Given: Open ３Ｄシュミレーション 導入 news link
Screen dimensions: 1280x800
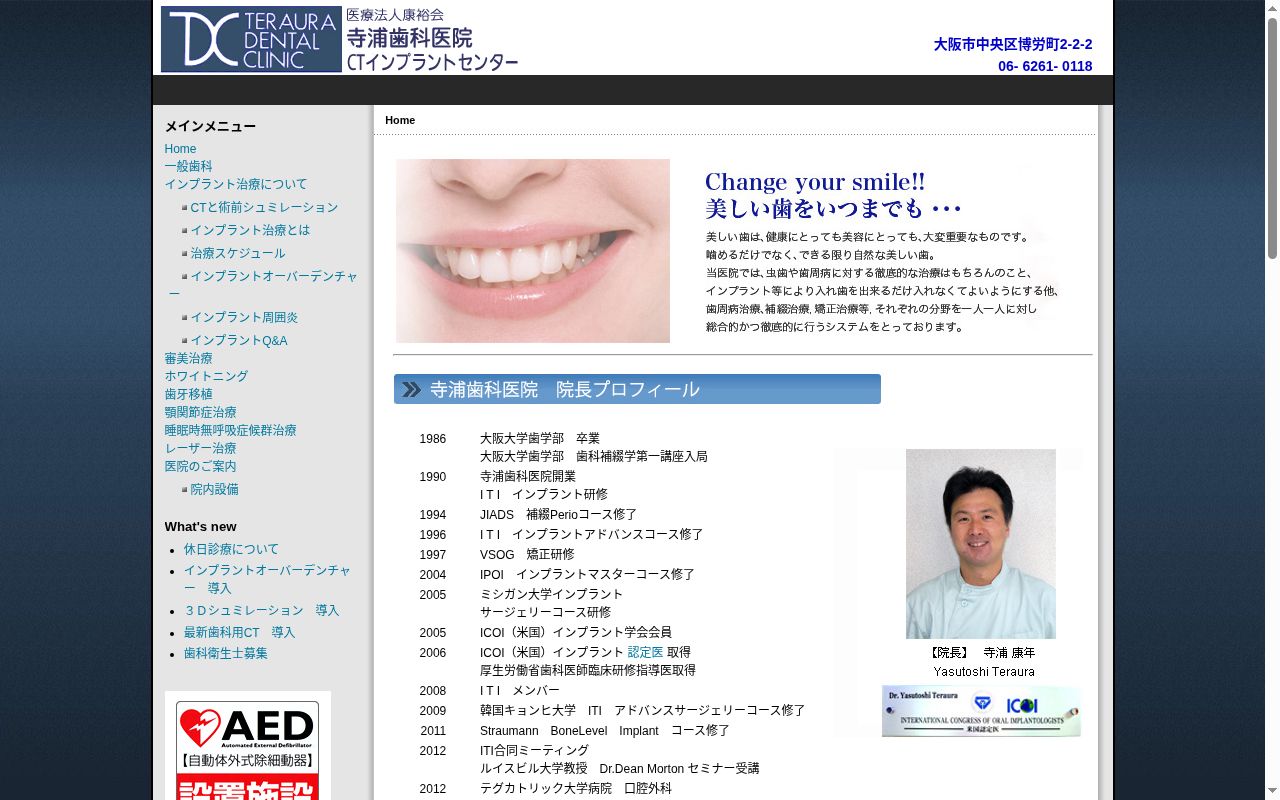Looking at the screenshot, I should click(261, 611).
